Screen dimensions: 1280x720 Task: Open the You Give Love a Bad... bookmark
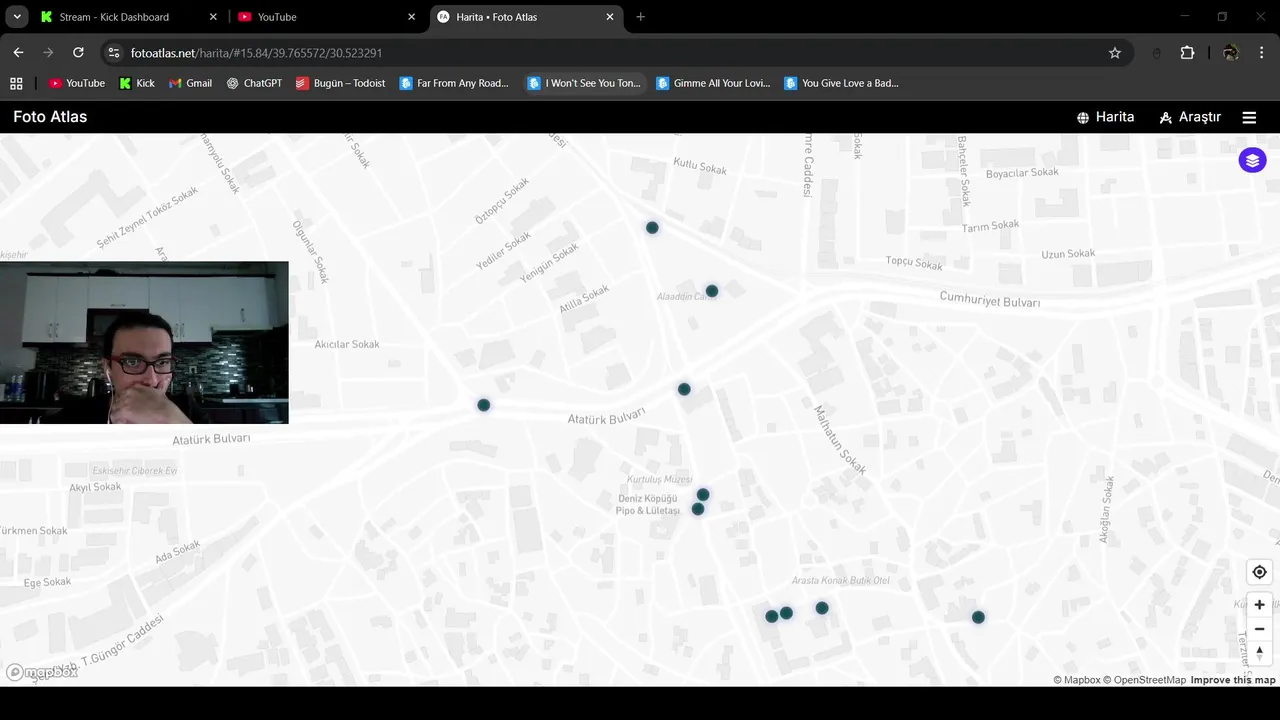point(841,83)
